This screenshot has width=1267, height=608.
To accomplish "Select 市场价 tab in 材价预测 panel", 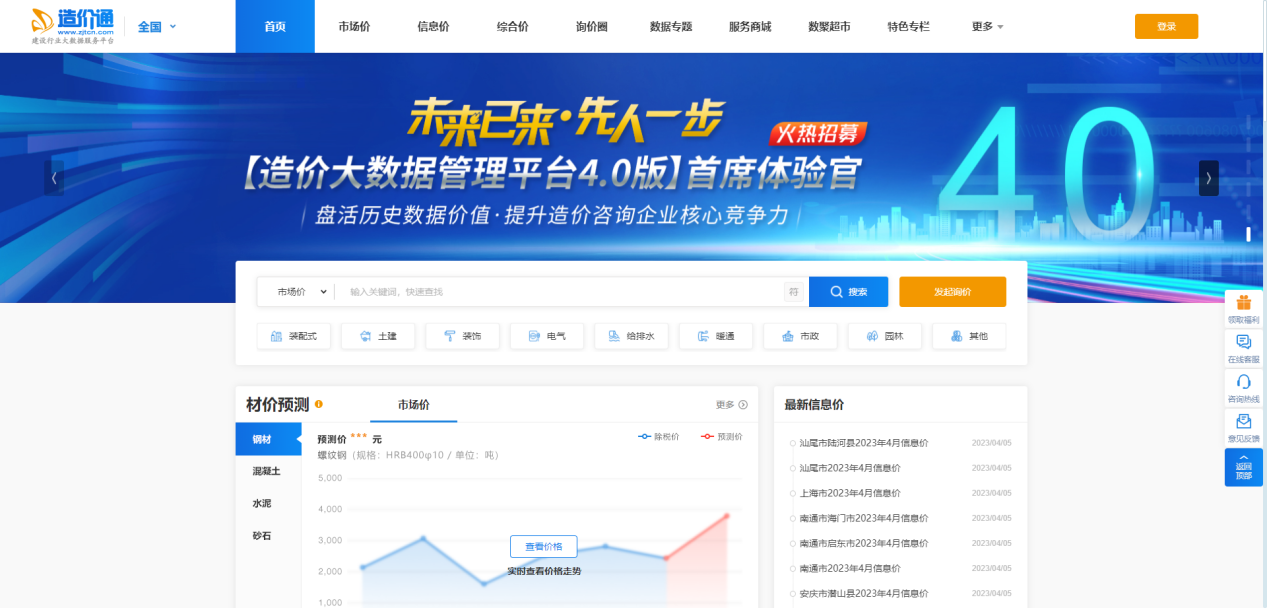I will coord(413,405).
